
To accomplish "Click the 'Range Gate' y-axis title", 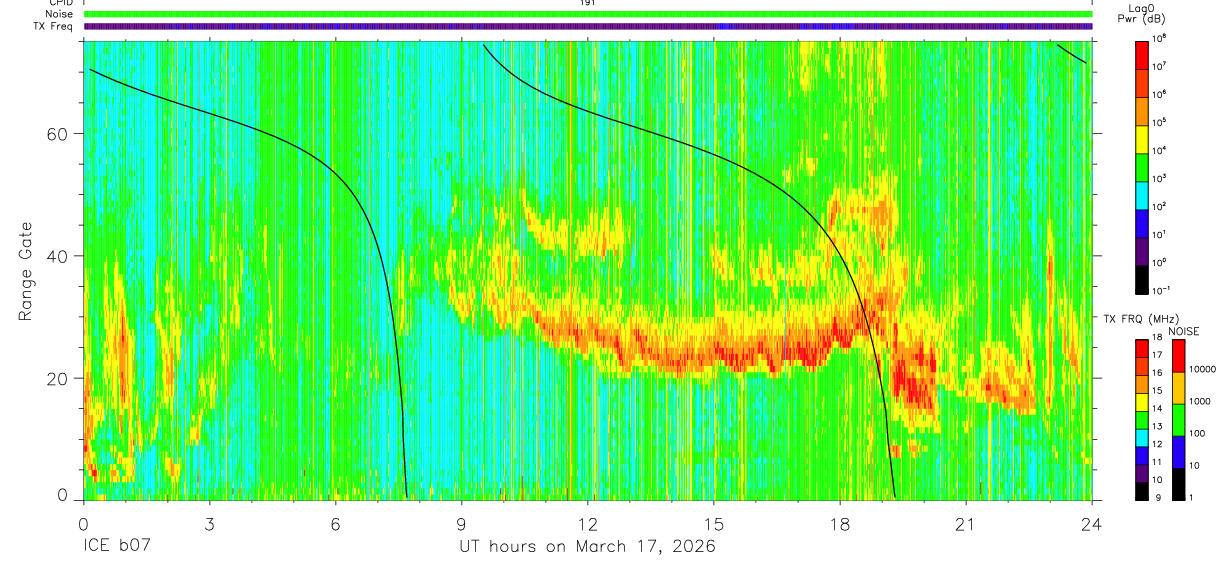I will tap(27, 272).
